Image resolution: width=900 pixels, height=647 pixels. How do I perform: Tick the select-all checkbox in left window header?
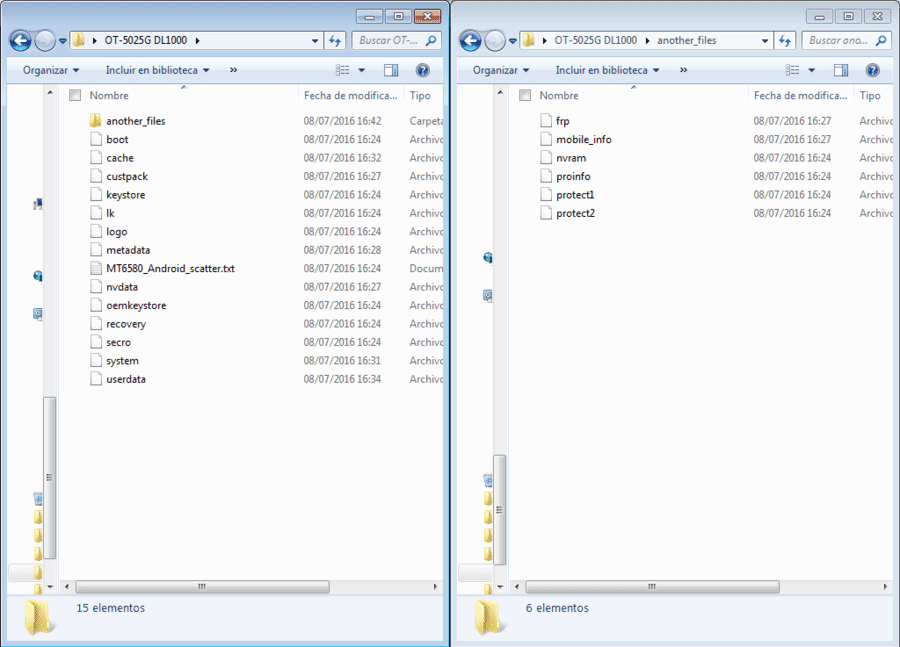[x=75, y=95]
